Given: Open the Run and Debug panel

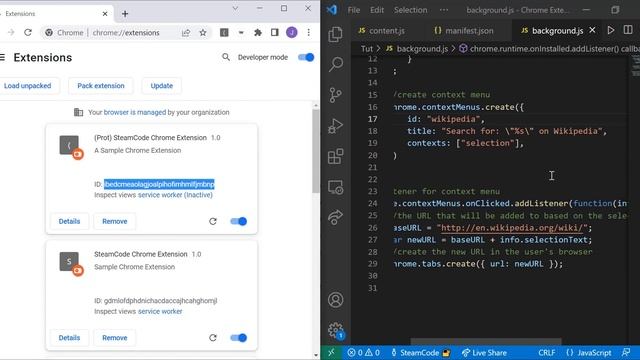Looking at the screenshot, I should click(336, 126).
